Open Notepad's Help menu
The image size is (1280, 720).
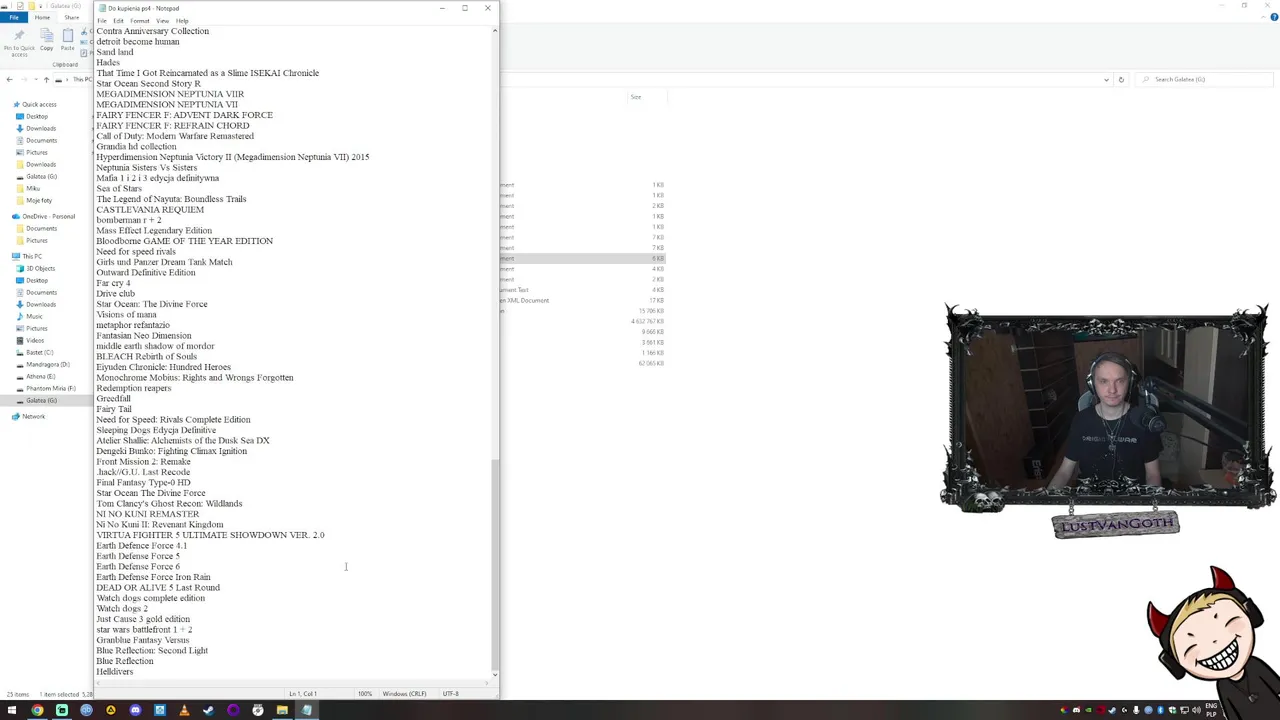tap(182, 21)
